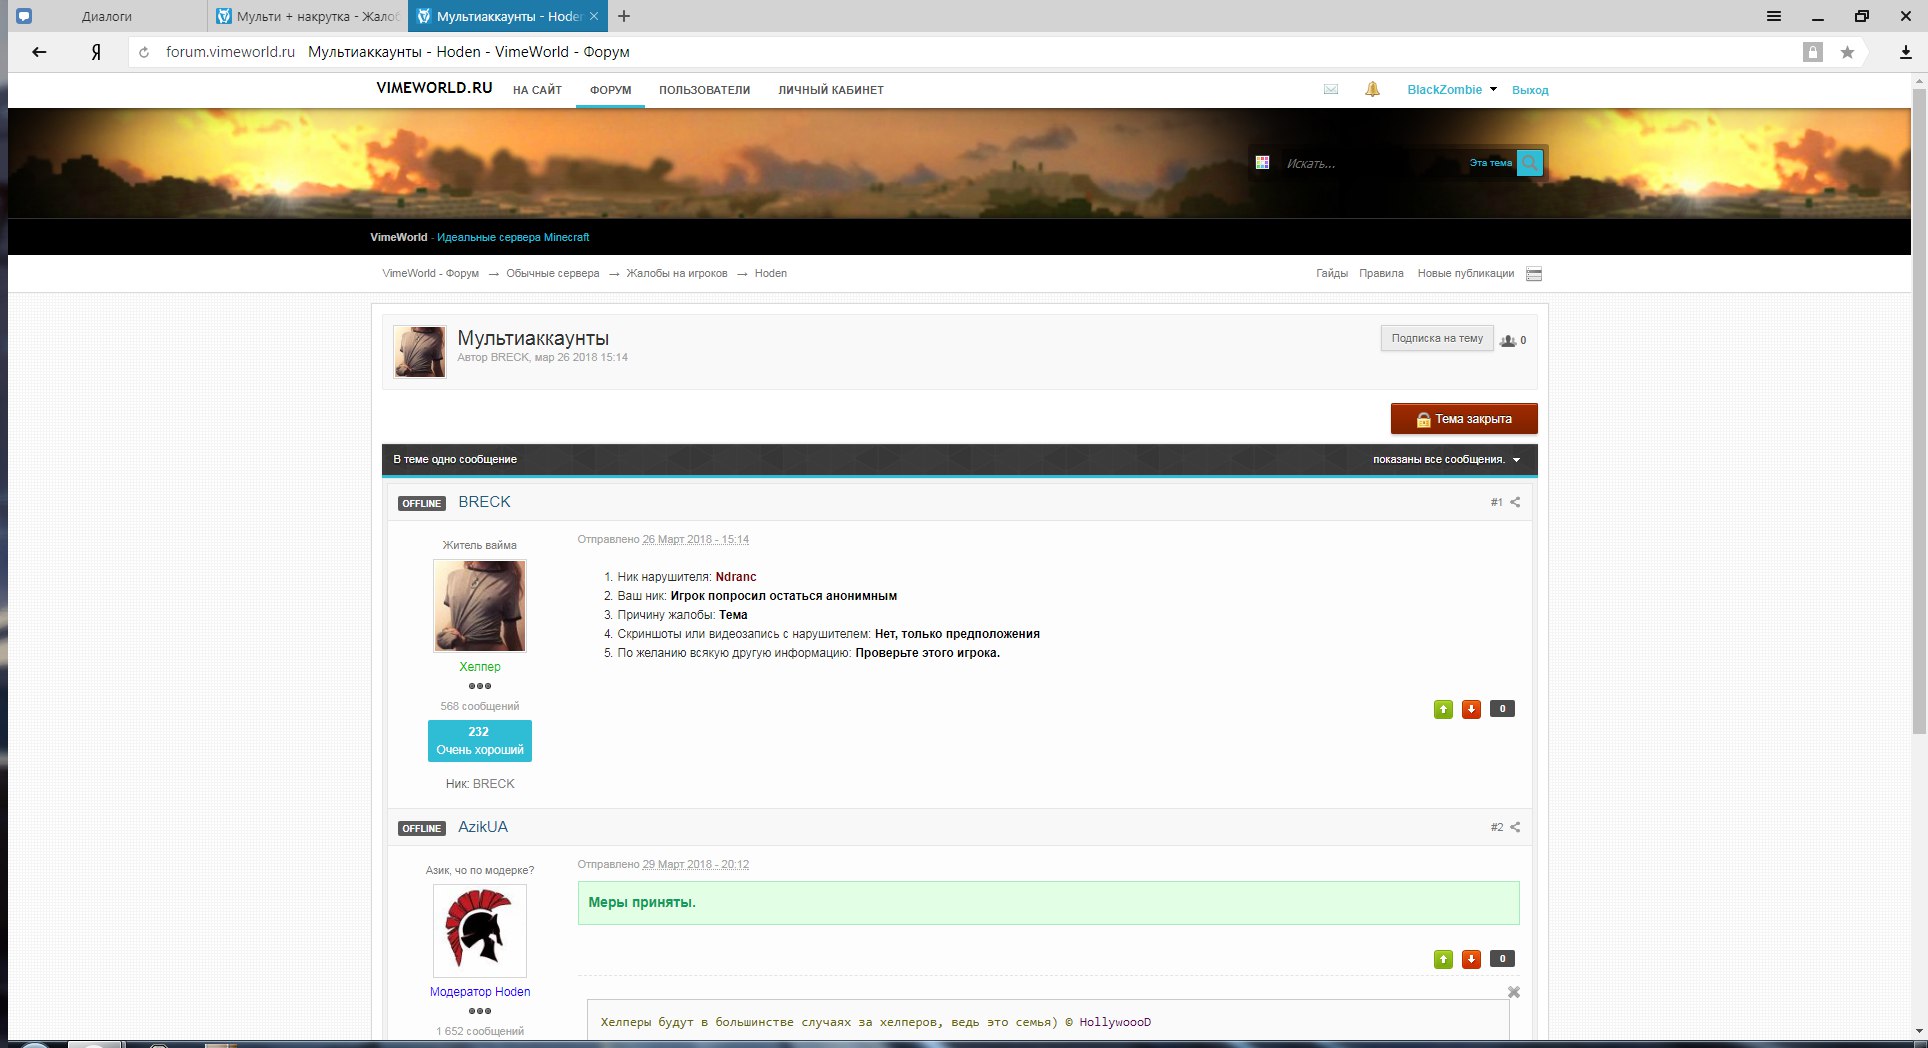Downvote AzikUA's post

pyautogui.click(x=1471, y=959)
